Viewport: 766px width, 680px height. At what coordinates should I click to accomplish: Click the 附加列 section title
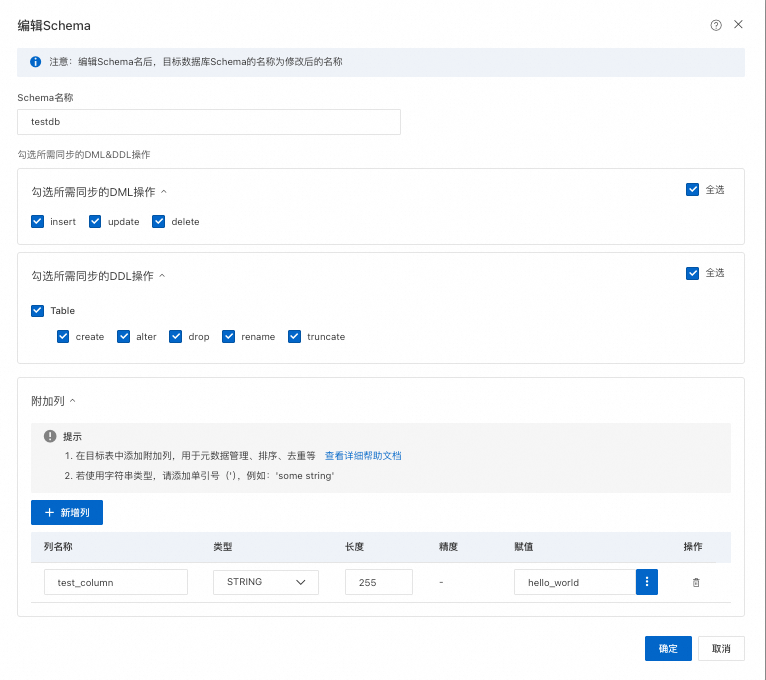coord(48,401)
